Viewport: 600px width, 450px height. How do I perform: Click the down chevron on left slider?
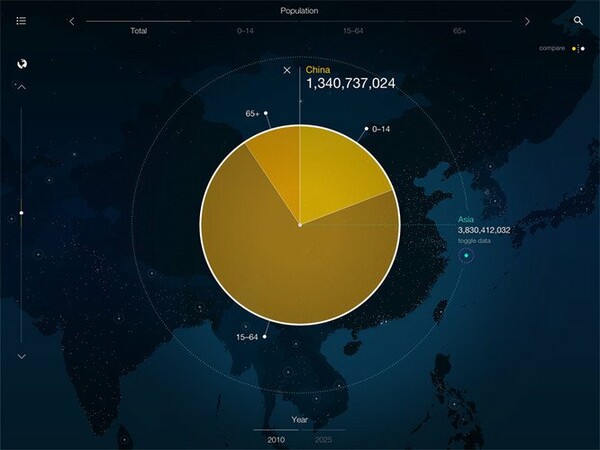click(x=22, y=356)
